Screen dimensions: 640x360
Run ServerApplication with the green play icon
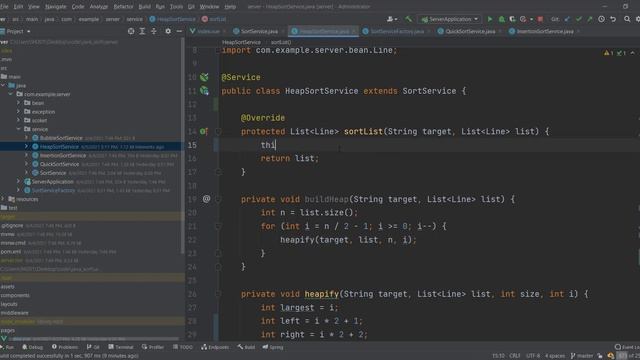490,19
